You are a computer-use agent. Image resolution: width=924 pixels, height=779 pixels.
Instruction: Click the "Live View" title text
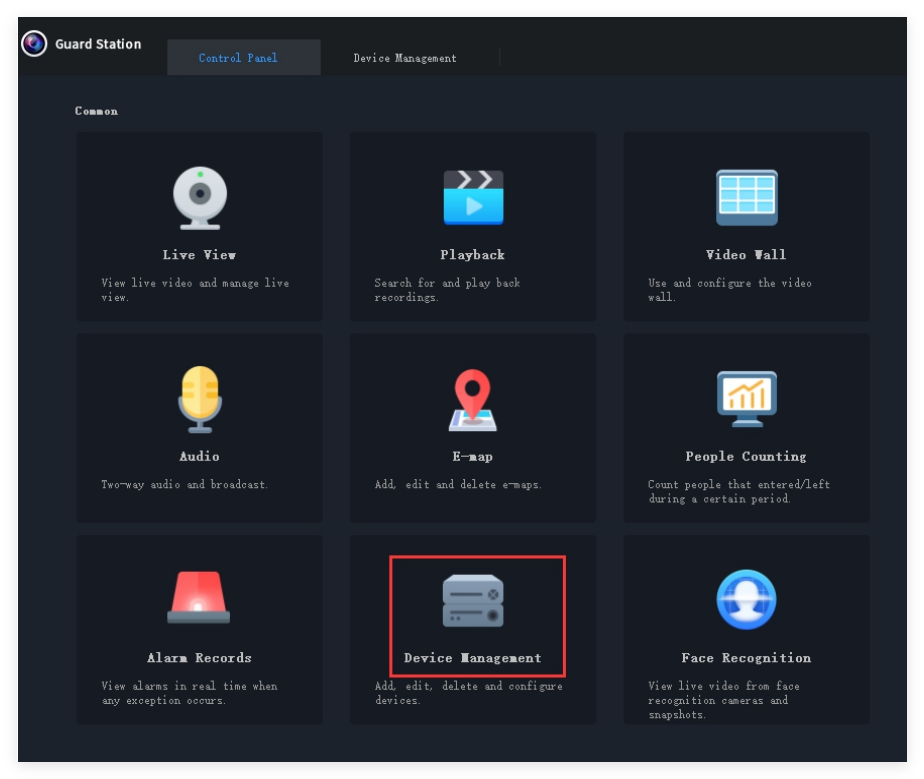pos(199,255)
